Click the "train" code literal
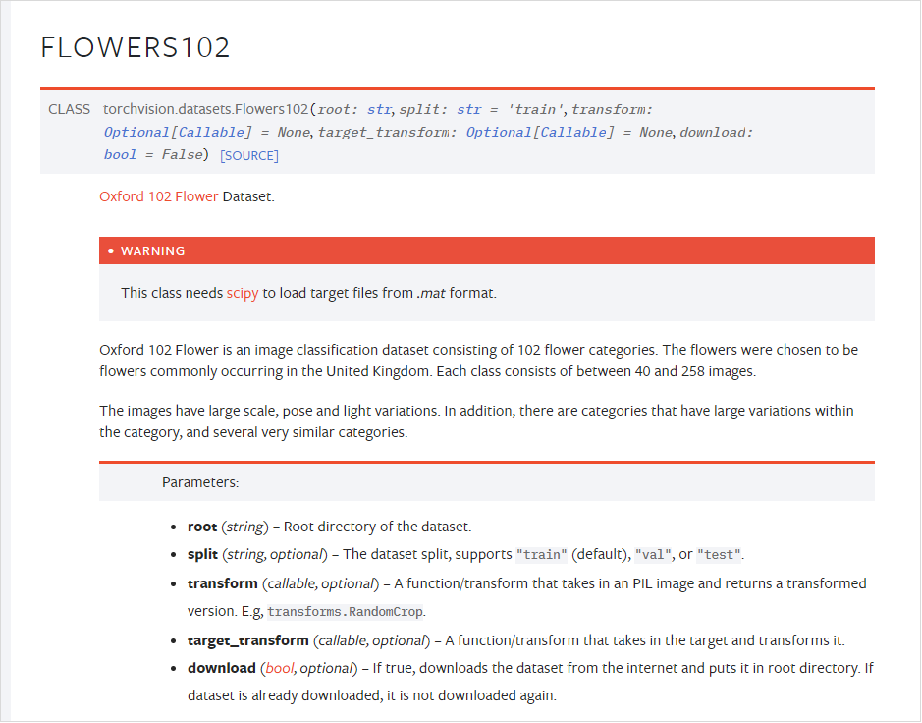 click(x=542, y=555)
